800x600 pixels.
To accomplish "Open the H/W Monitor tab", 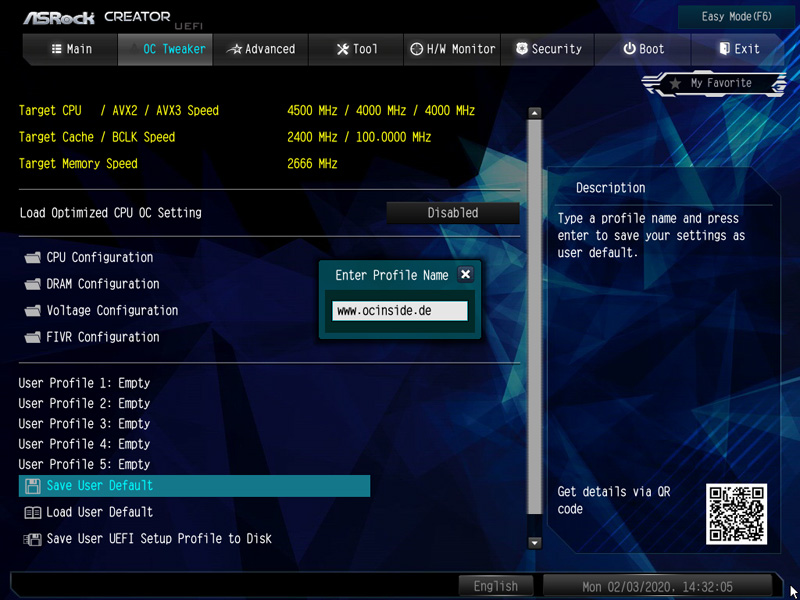I will (x=452, y=49).
